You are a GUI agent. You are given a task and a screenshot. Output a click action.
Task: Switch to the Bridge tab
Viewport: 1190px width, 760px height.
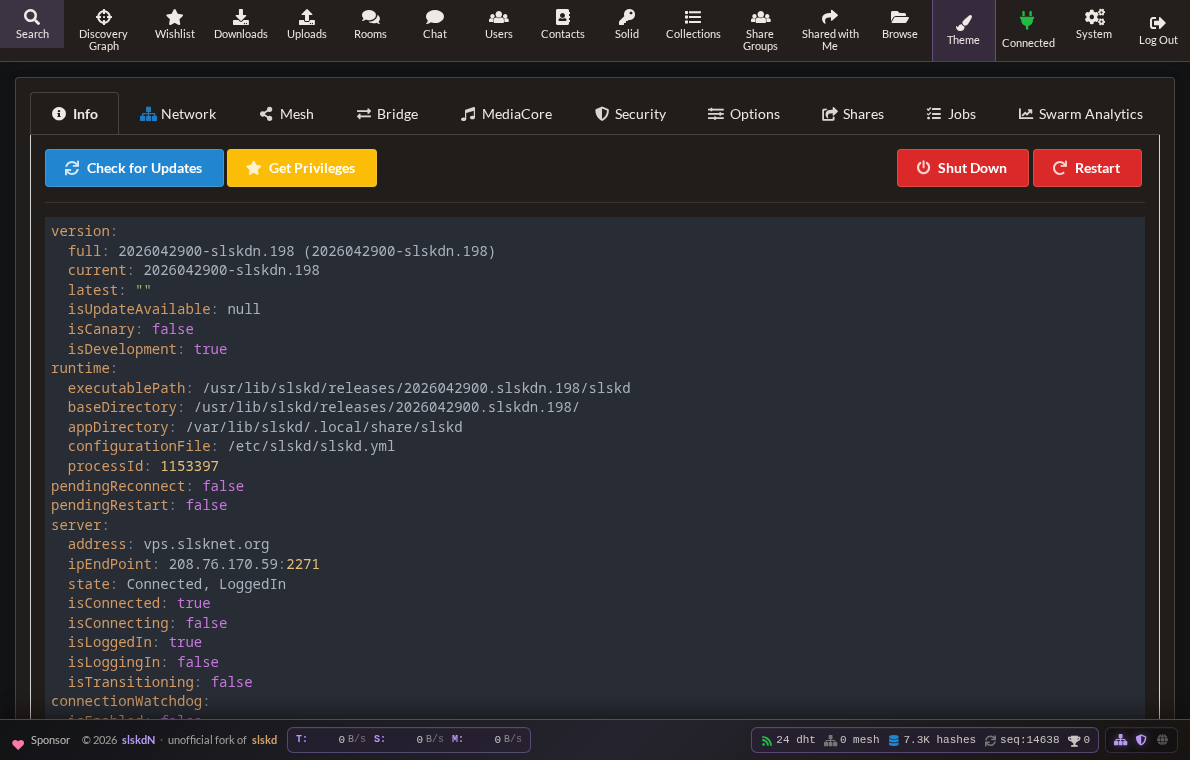click(387, 114)
